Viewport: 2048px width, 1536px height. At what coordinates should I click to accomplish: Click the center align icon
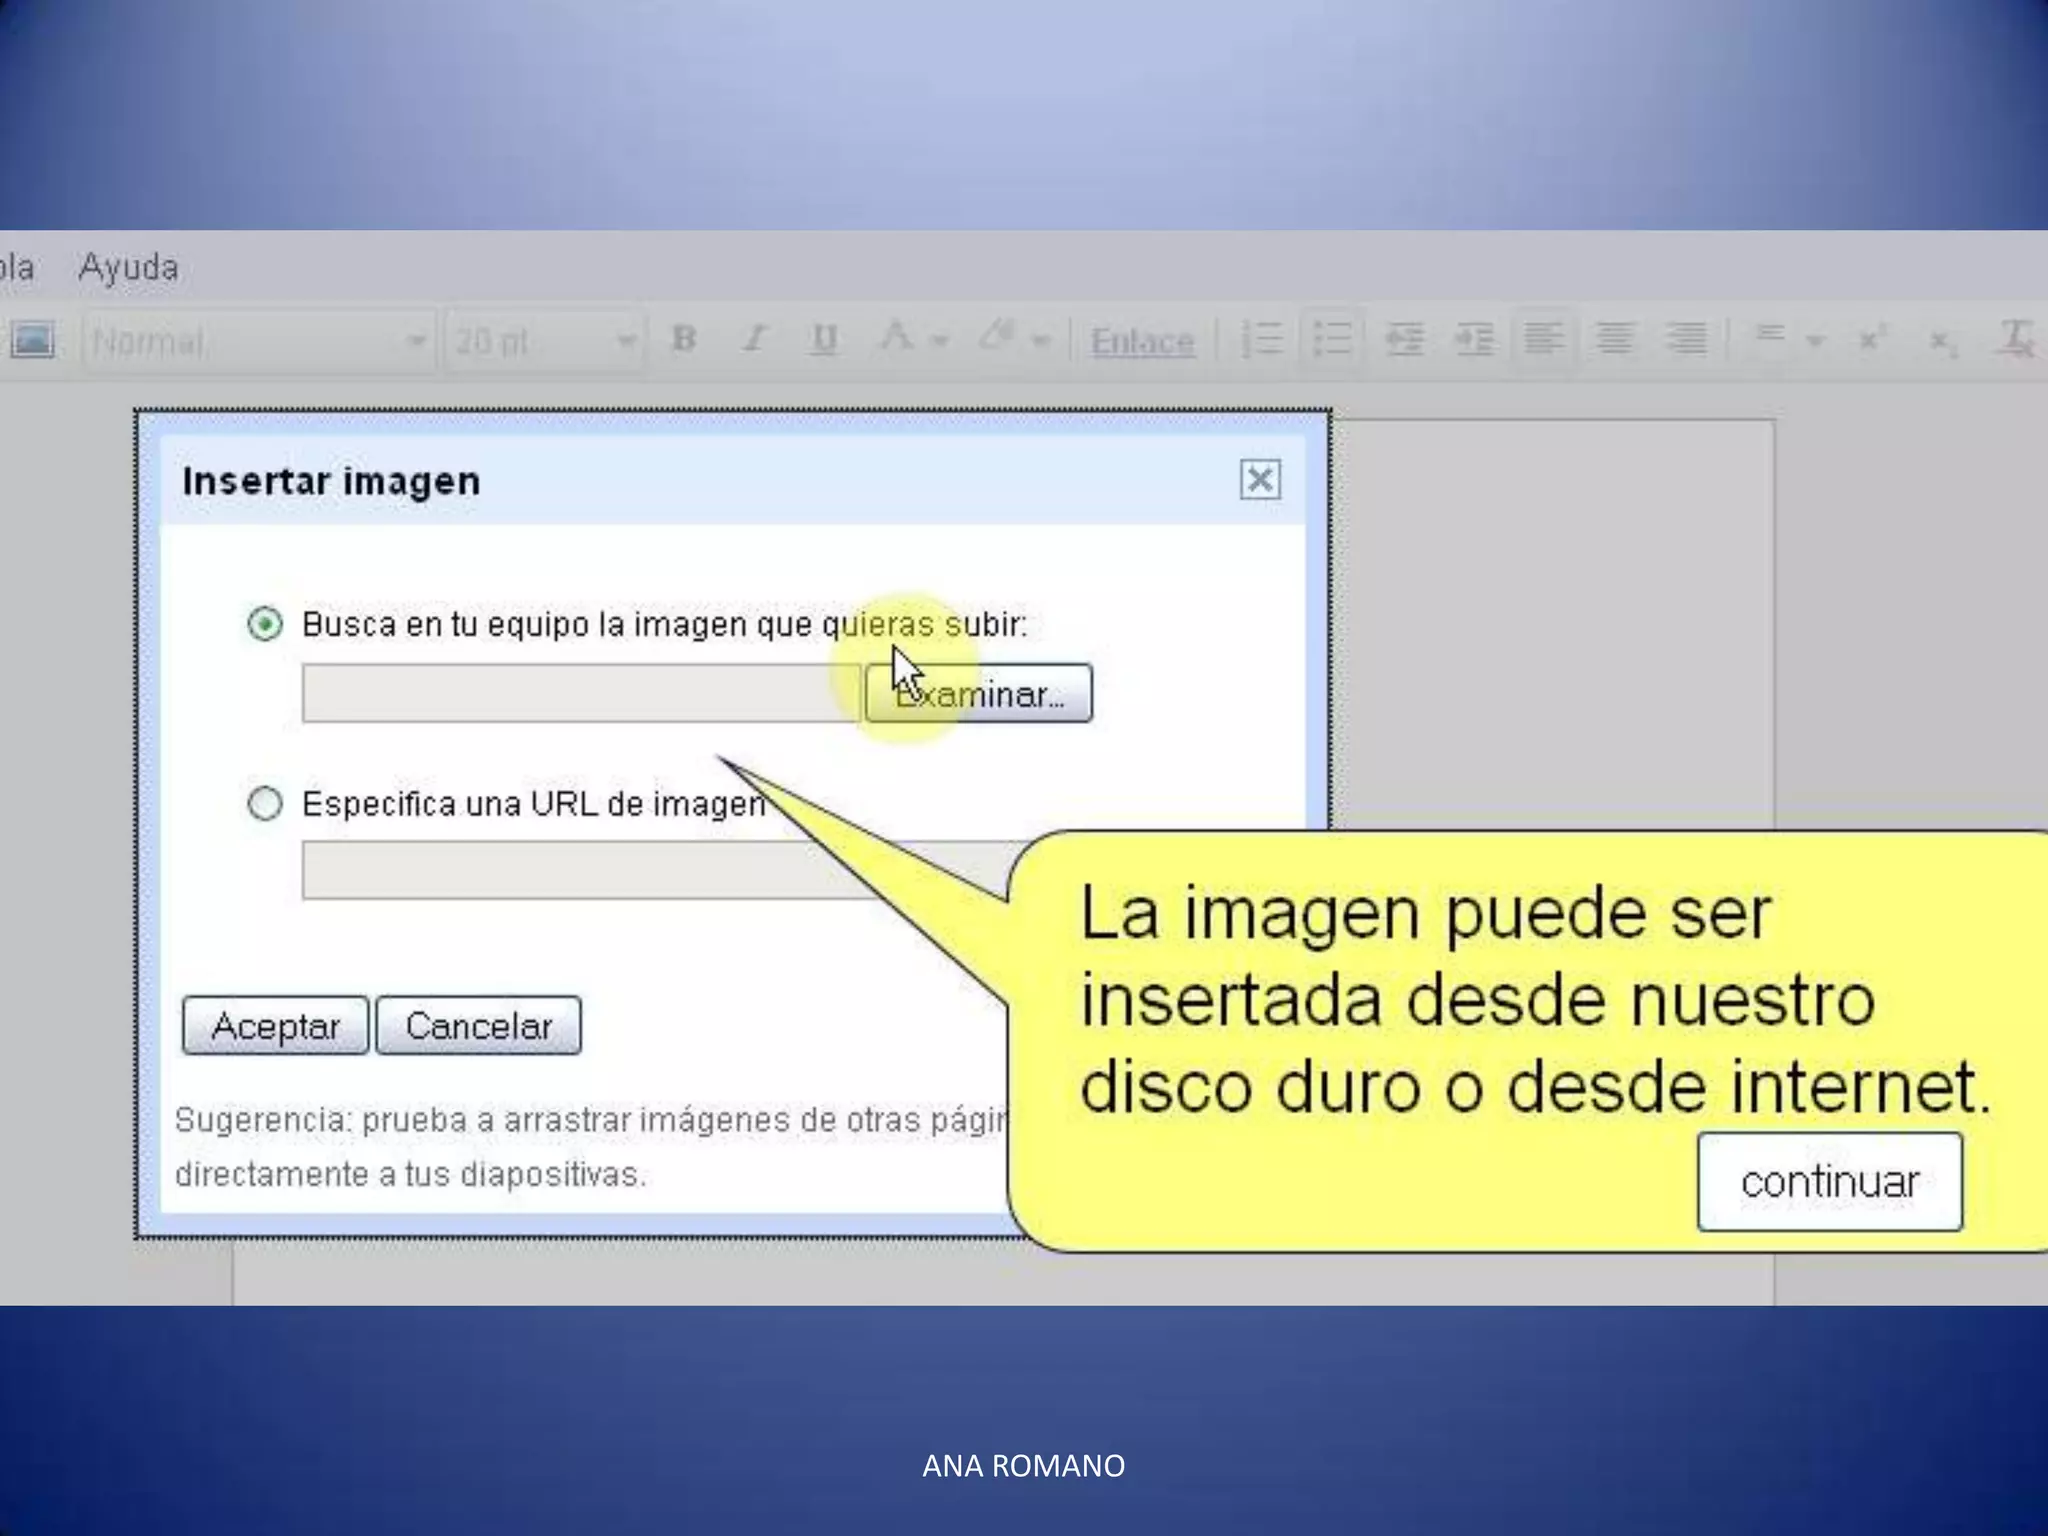(x=1614, y=340)
